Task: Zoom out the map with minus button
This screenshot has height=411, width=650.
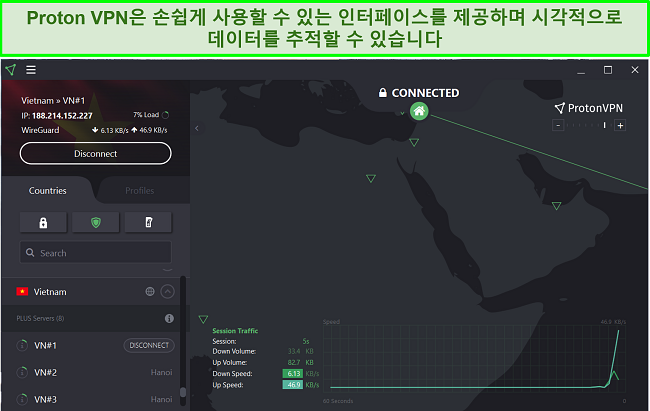Action: [558, 125]
